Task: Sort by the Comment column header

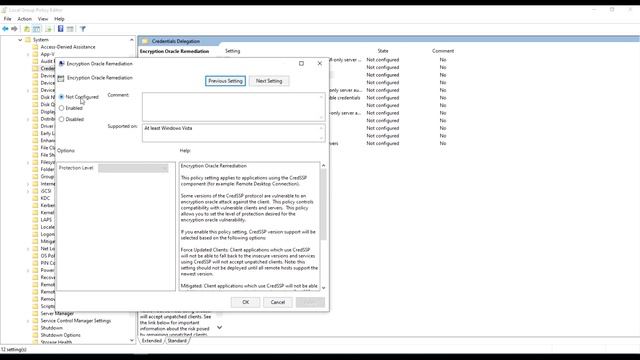Action: tap(443, 51)
